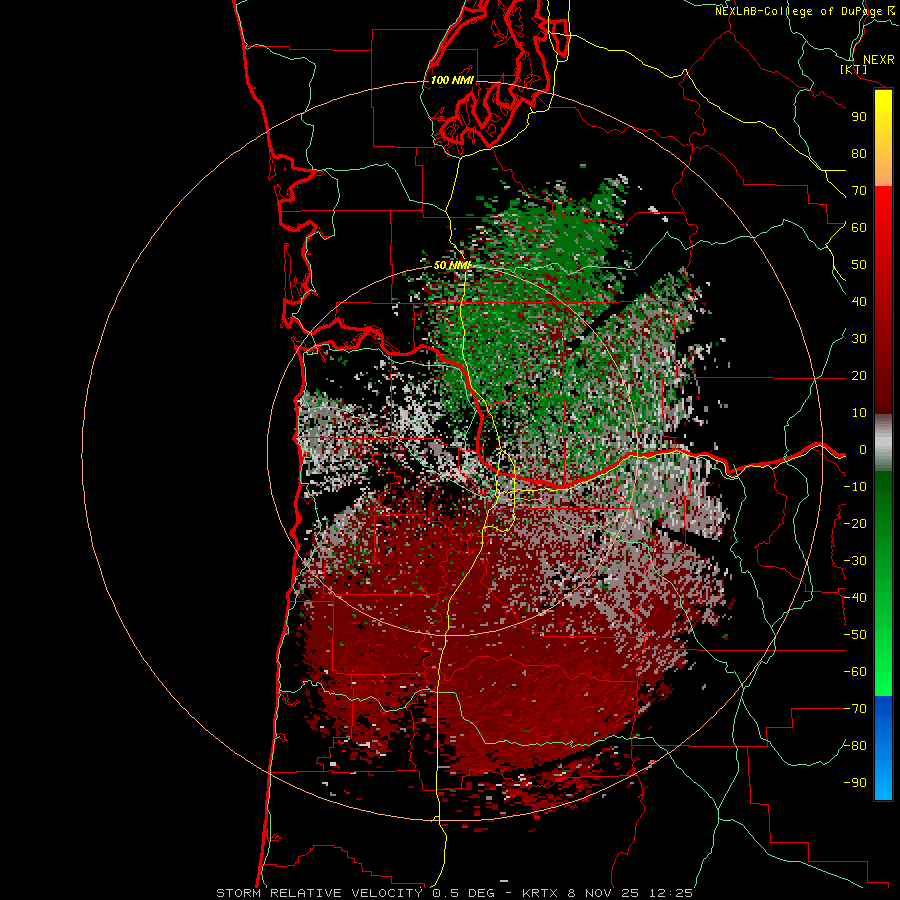
Task: Click the "40" value on the velocity scale
Action: 859,301
